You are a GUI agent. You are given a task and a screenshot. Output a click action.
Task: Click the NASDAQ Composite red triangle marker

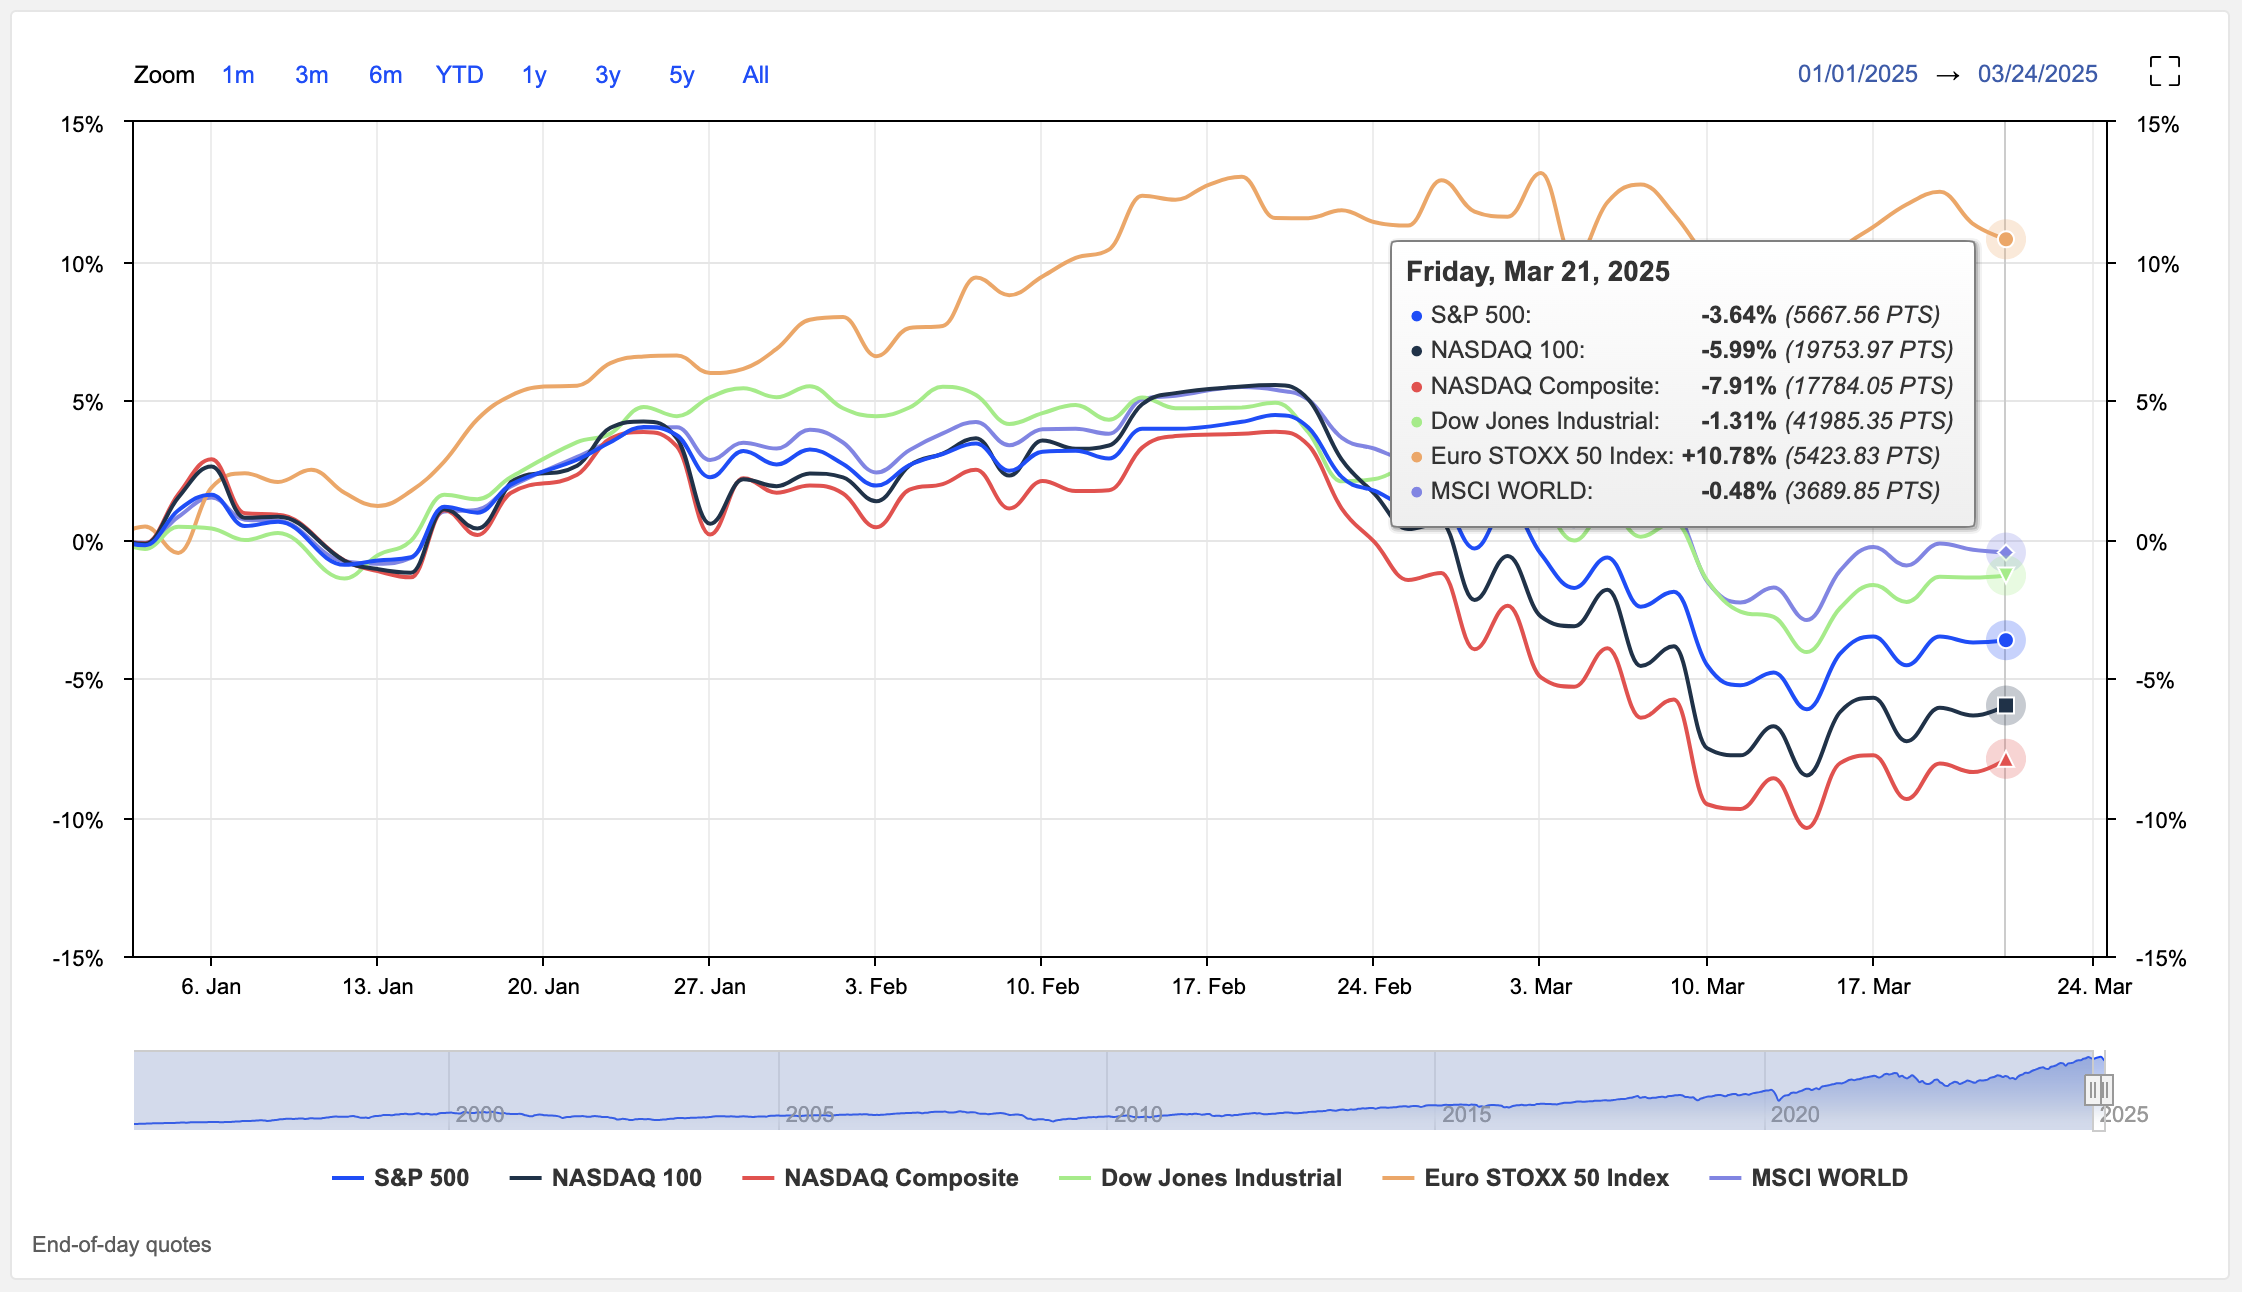coord(2005,760)
